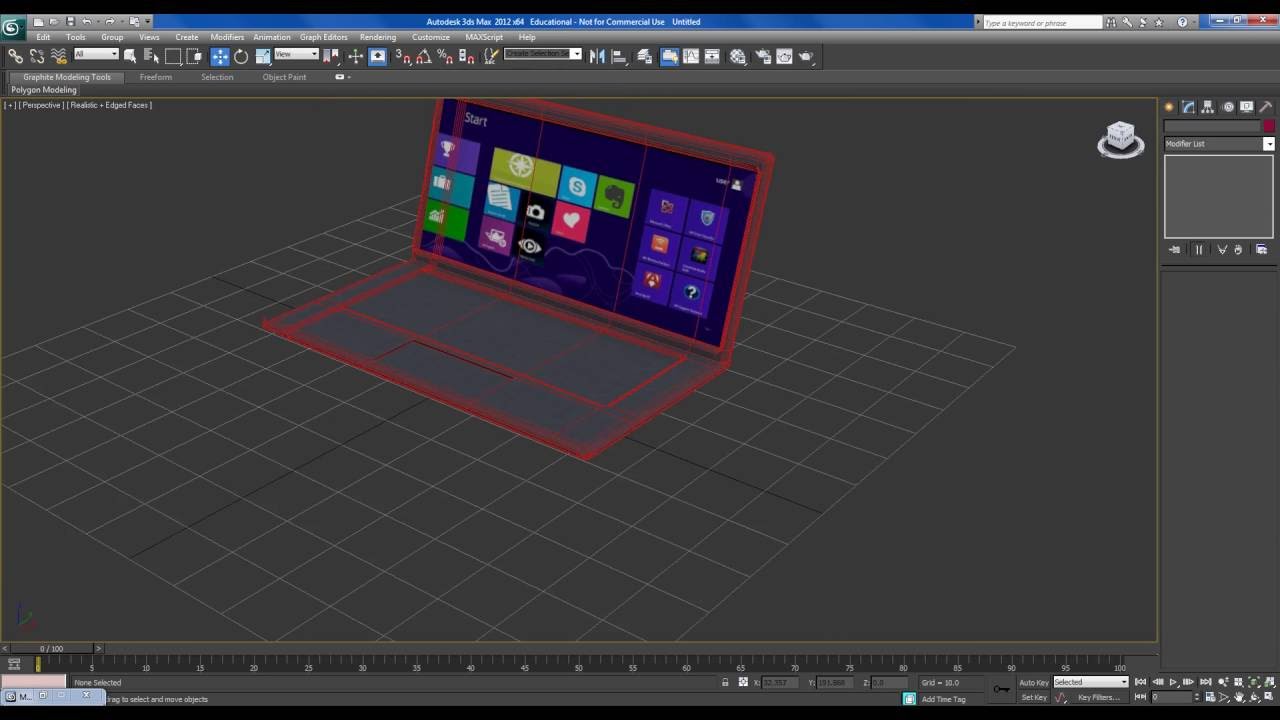Click the Set Key button
Screen dimensions: 1280x720
coord(1034,697)
